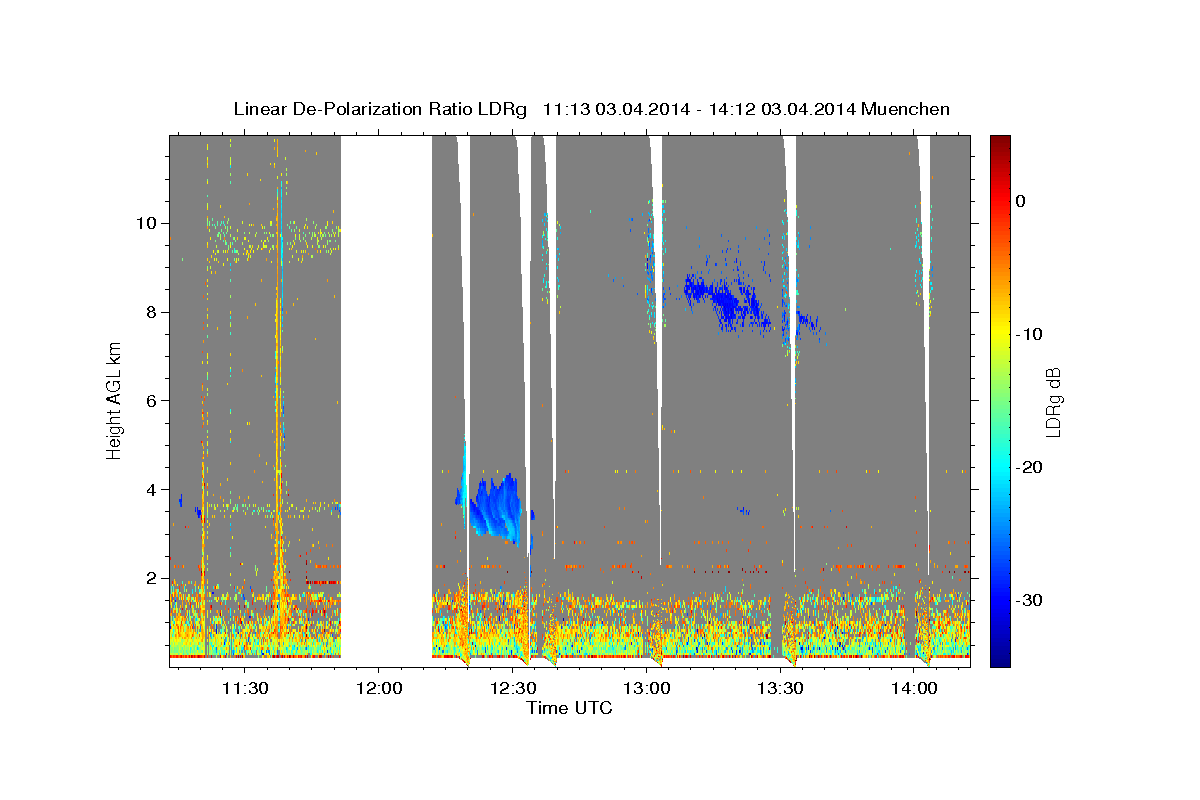Click the colorbar value 0
The image size is (1200, 800).
(1021, 201)
